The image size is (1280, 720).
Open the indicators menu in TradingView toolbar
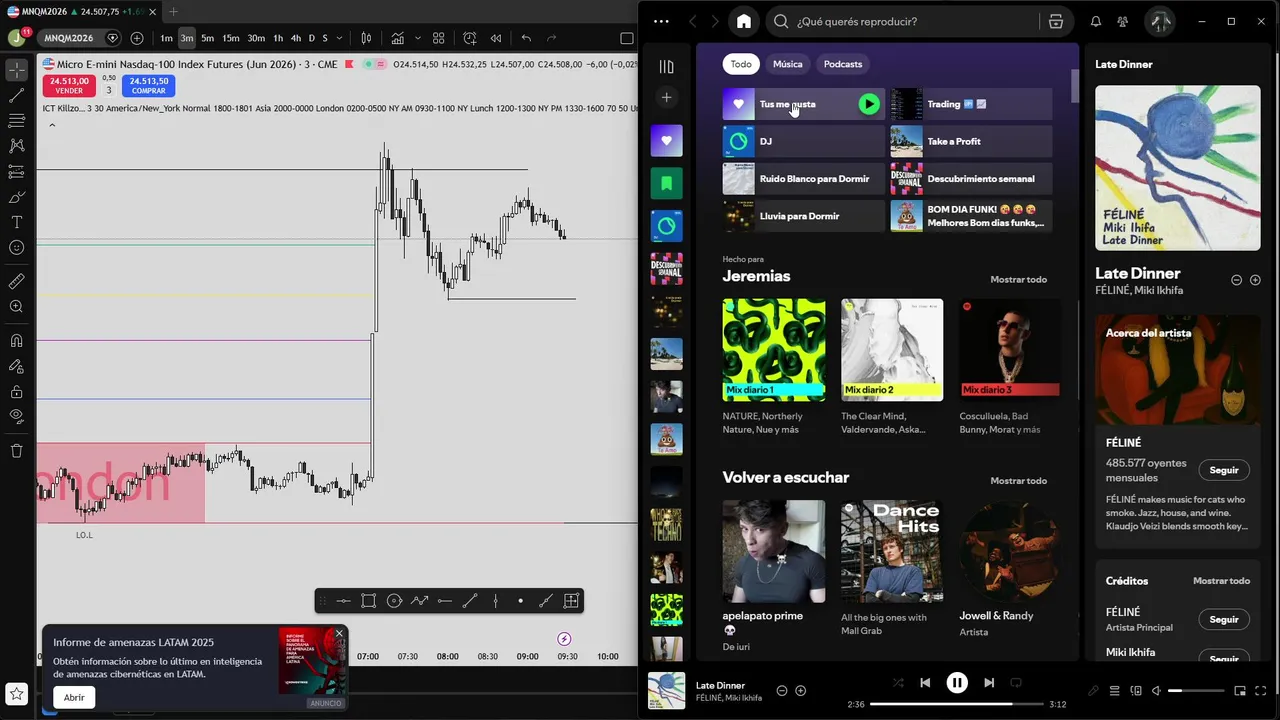(398, 38)
